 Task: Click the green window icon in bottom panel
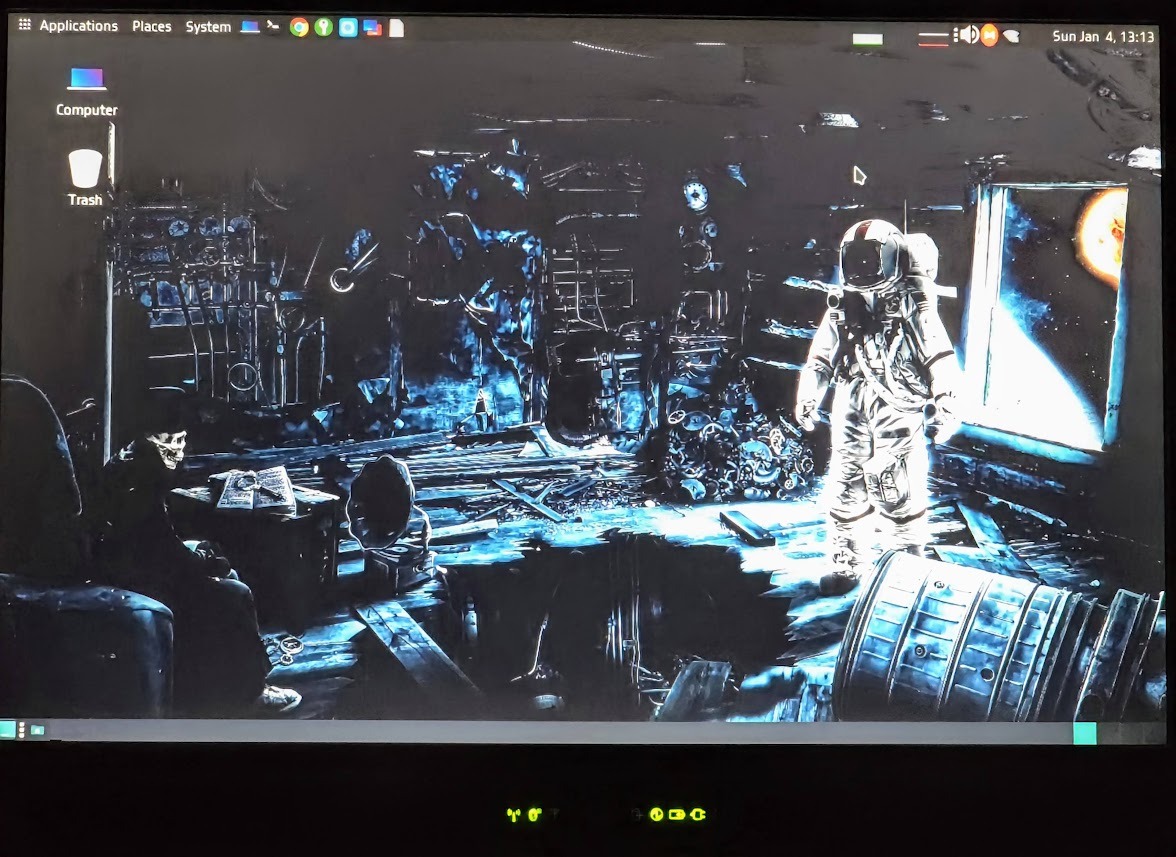38,730
